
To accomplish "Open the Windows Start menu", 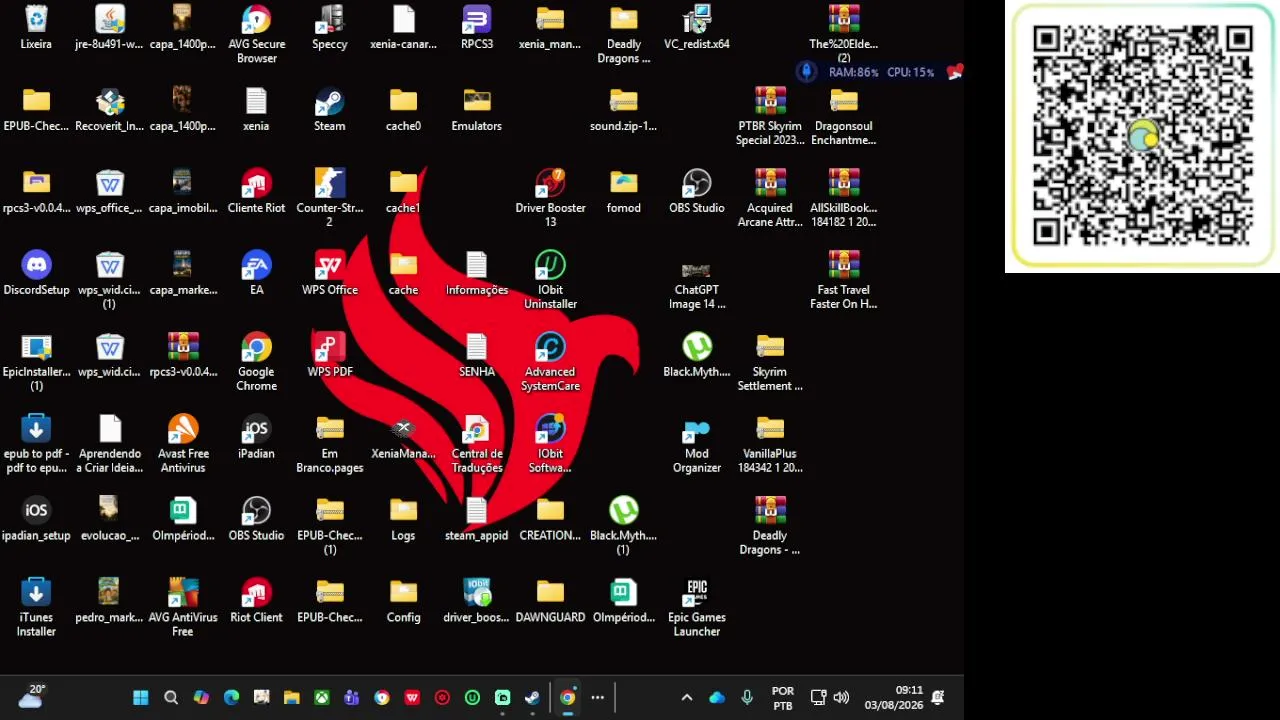I will (141, 698).
